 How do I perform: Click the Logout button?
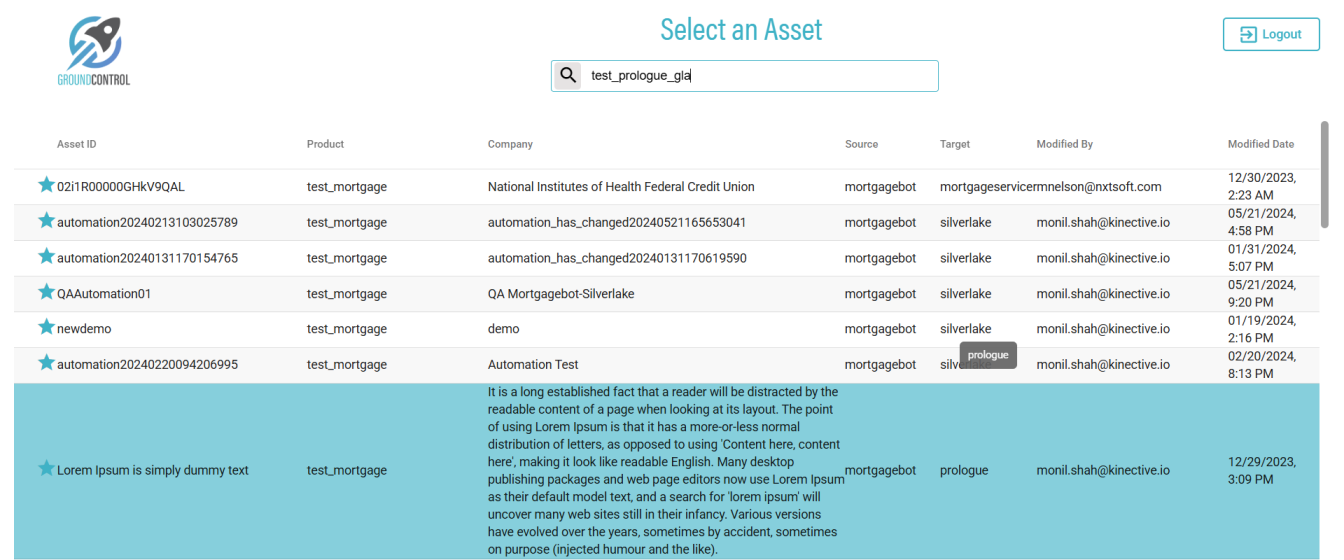(1271, 34)
